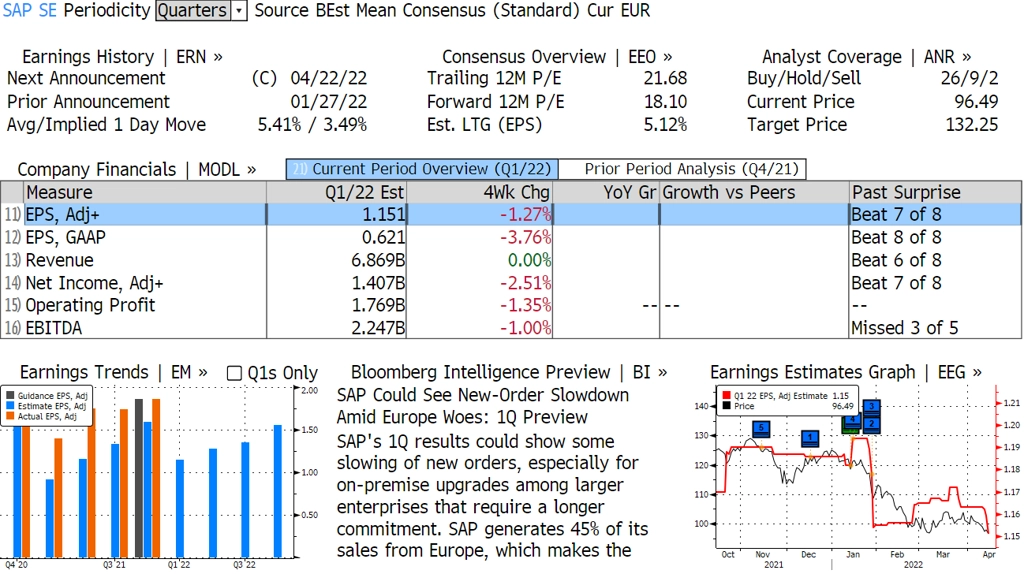Screen dimensions: 1024x574
Task: Click Next Announcement date 04/22/22
Action: pos(328,78)
